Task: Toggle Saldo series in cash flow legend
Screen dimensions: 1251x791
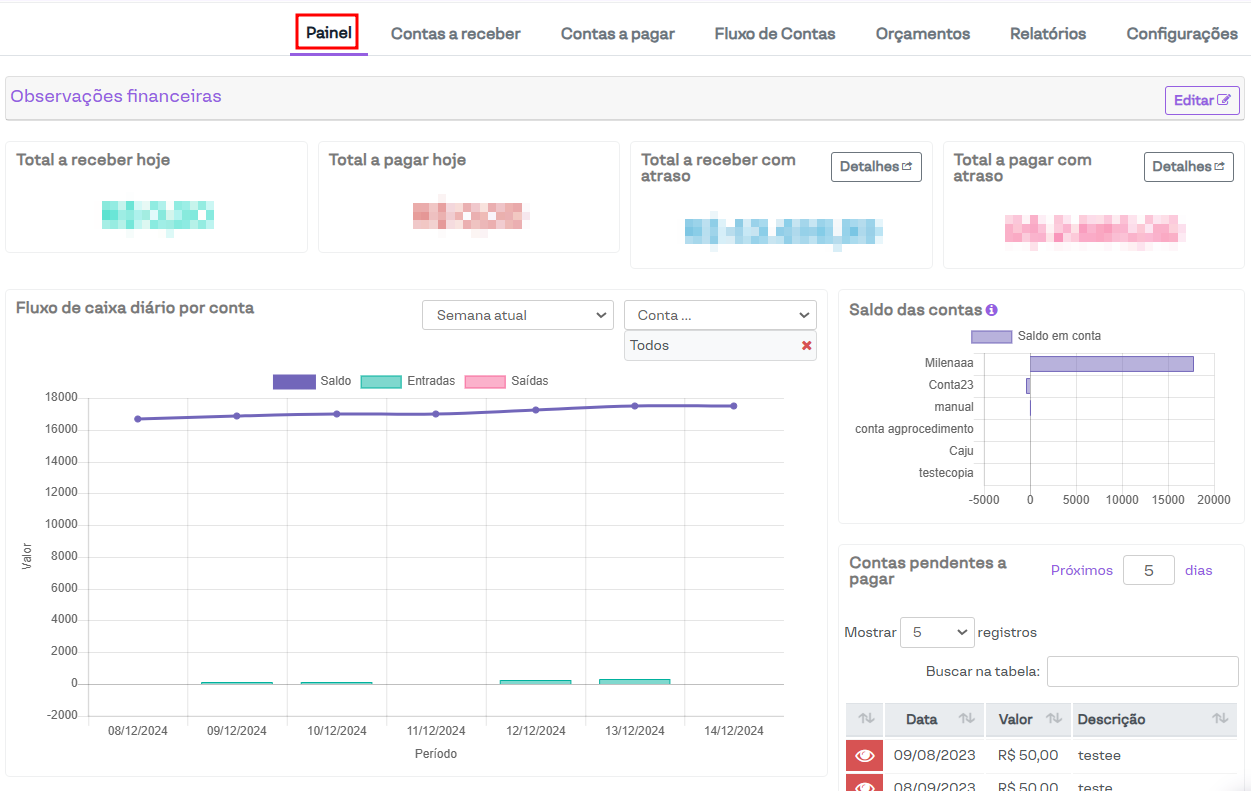Action: tap(294, 381)
